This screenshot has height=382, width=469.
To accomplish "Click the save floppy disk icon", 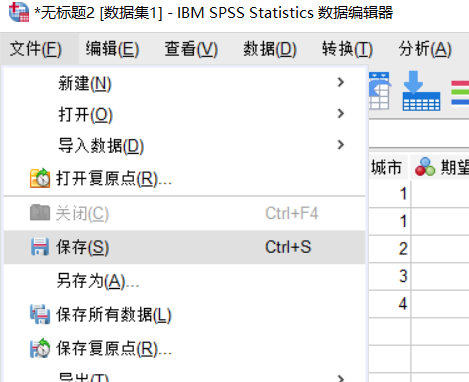I will [40, 247].
